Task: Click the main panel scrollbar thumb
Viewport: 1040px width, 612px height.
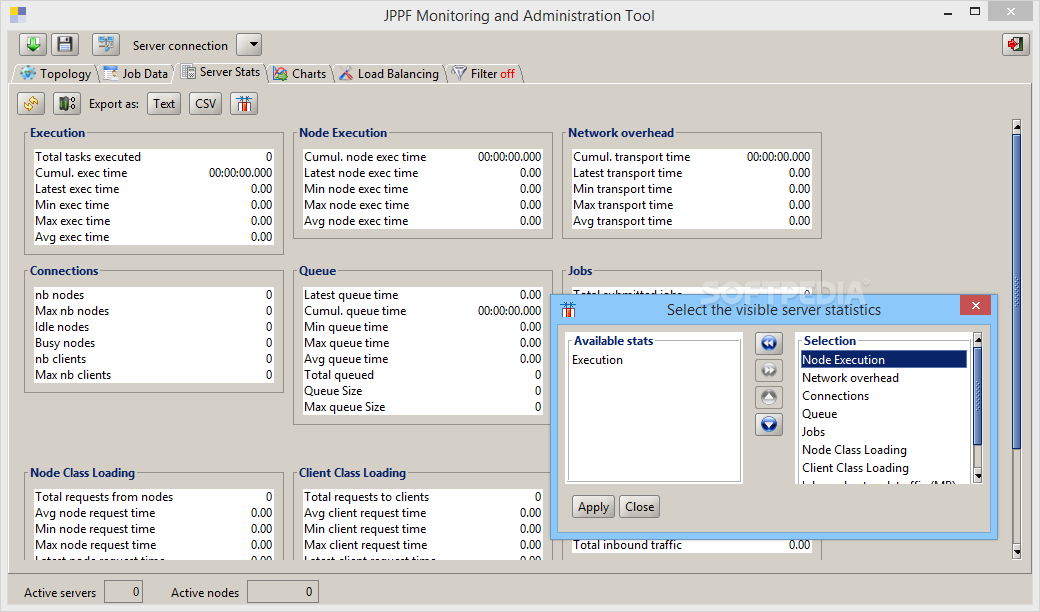Action: coord(1017,292)
